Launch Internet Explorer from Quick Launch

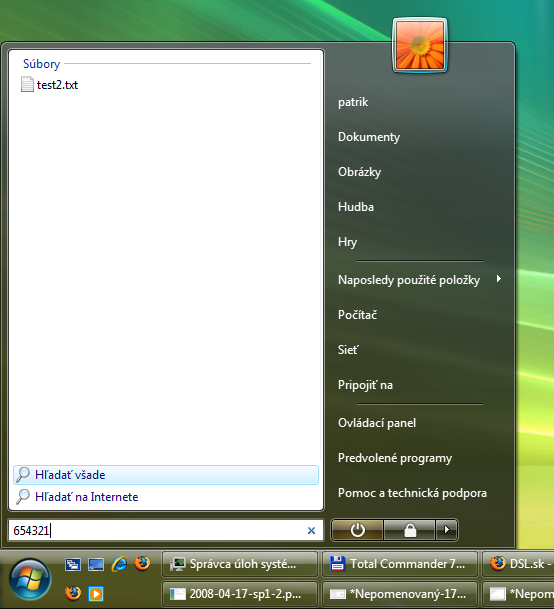[119, 564]
